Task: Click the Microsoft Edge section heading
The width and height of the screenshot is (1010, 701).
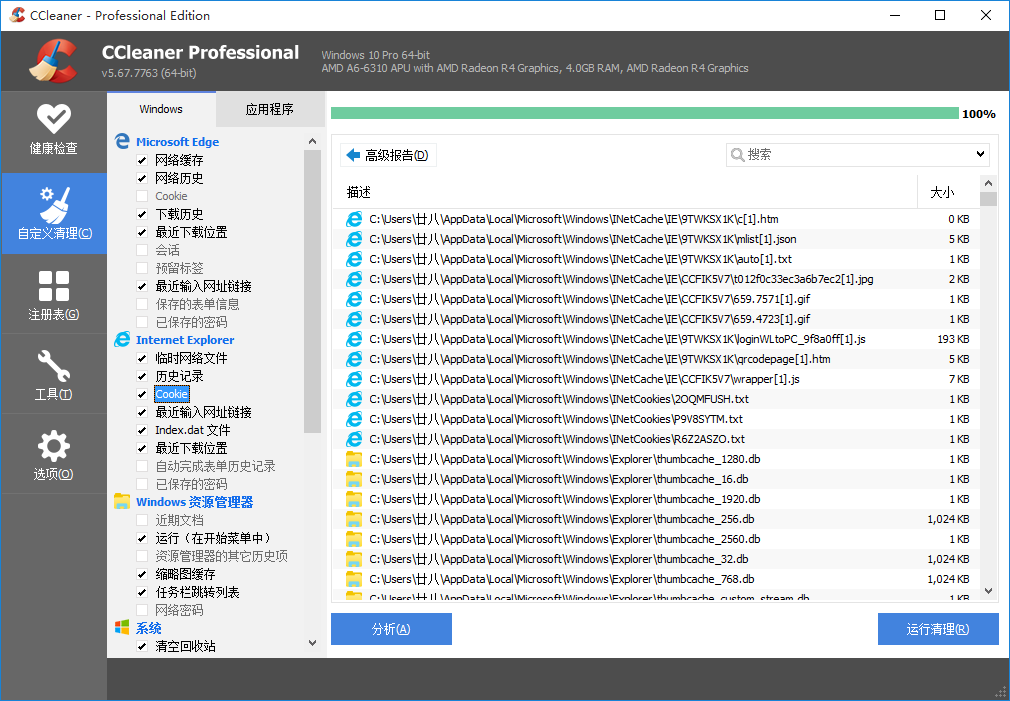Action: point(177,142)
